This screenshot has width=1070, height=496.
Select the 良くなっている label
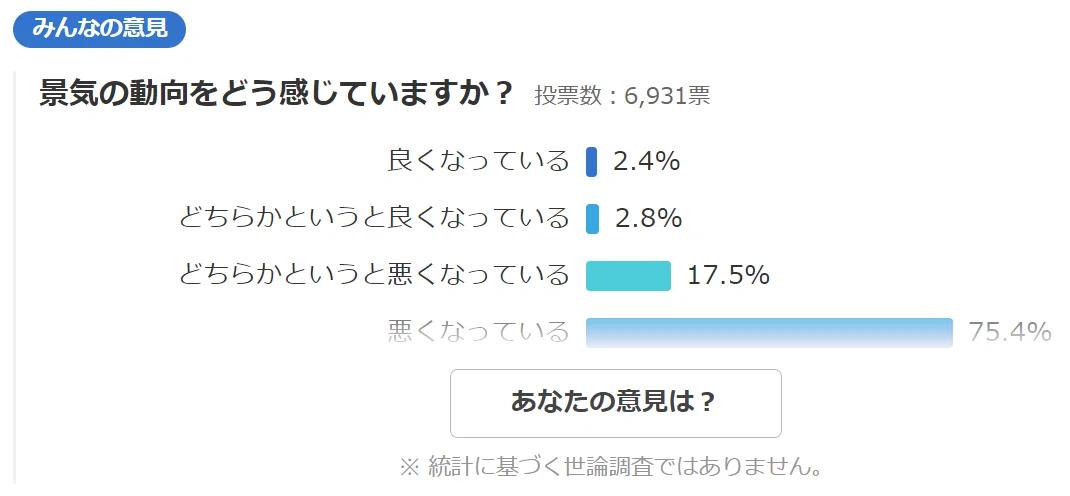478,162
